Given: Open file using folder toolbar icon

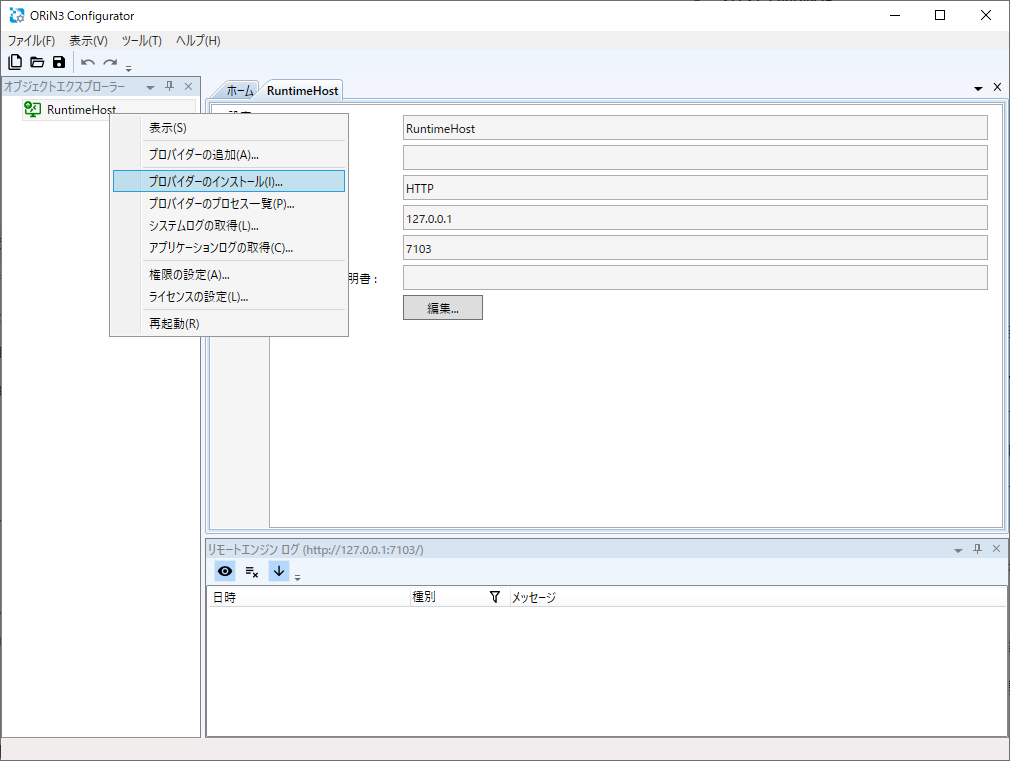Looking at the screenshot, I should (x=37, y=62).
